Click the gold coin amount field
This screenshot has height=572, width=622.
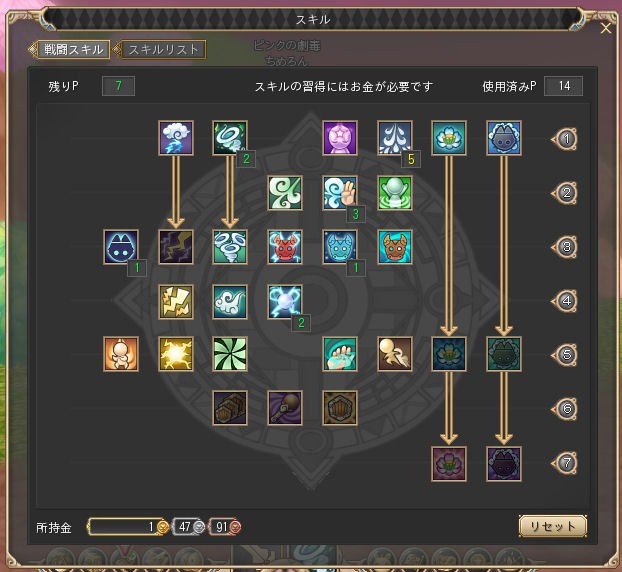click(128, 527)
